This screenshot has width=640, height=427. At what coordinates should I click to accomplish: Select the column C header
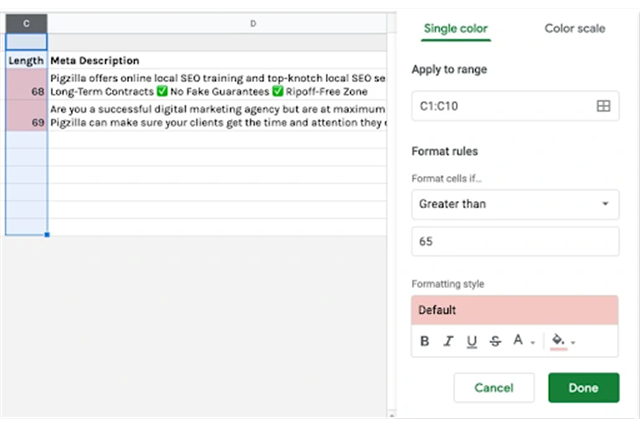25,22
